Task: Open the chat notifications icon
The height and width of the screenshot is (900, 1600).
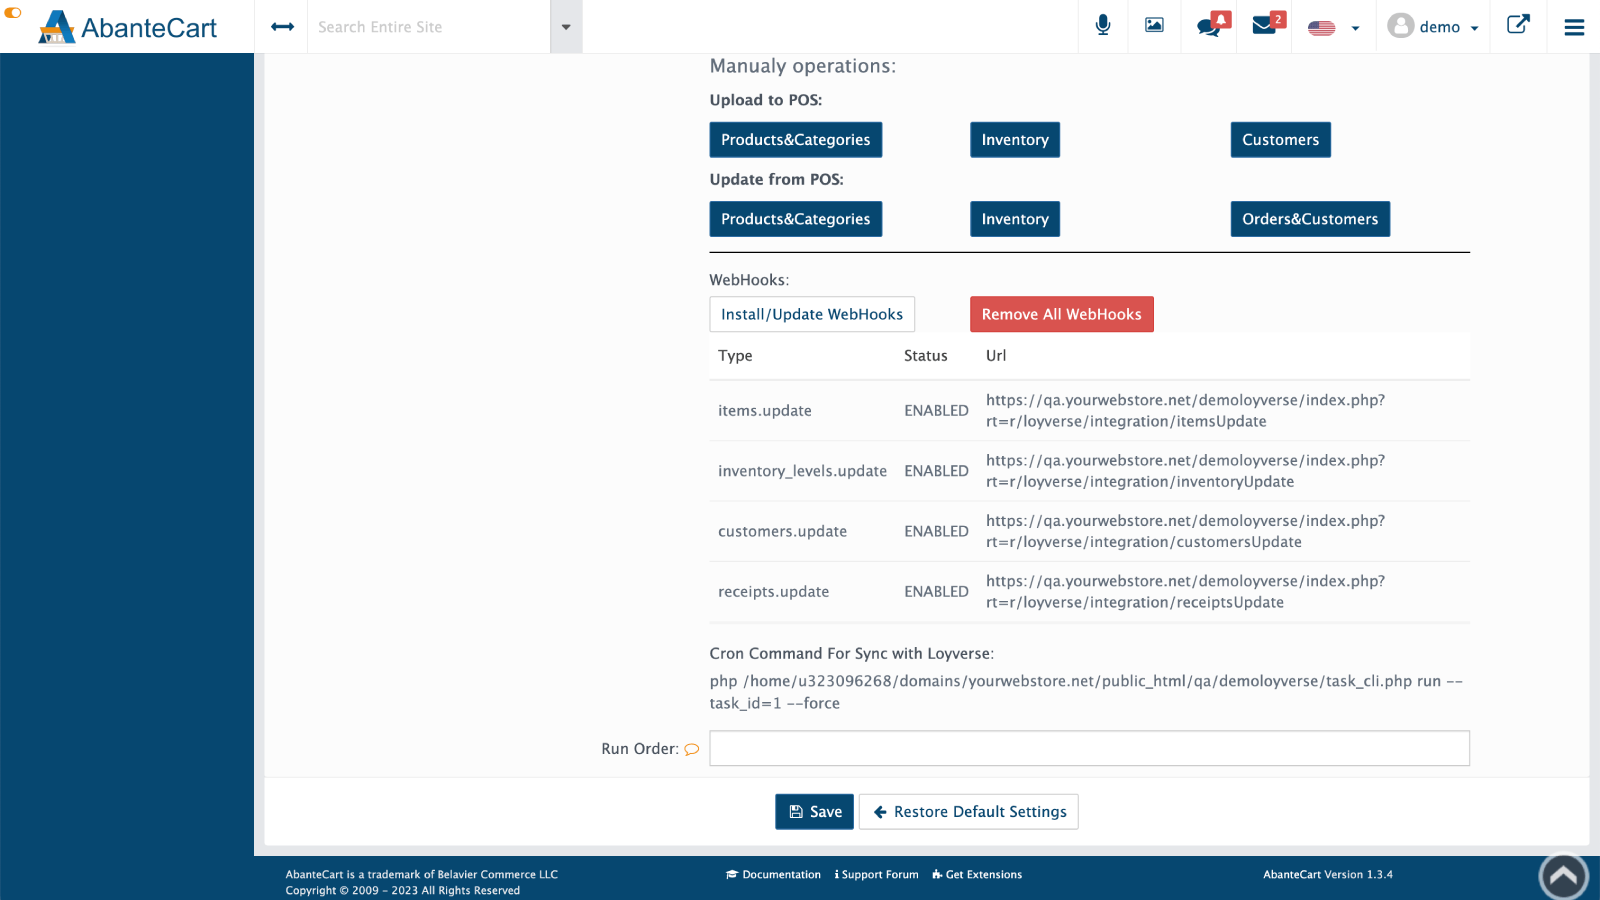Action: (1210, 26)
